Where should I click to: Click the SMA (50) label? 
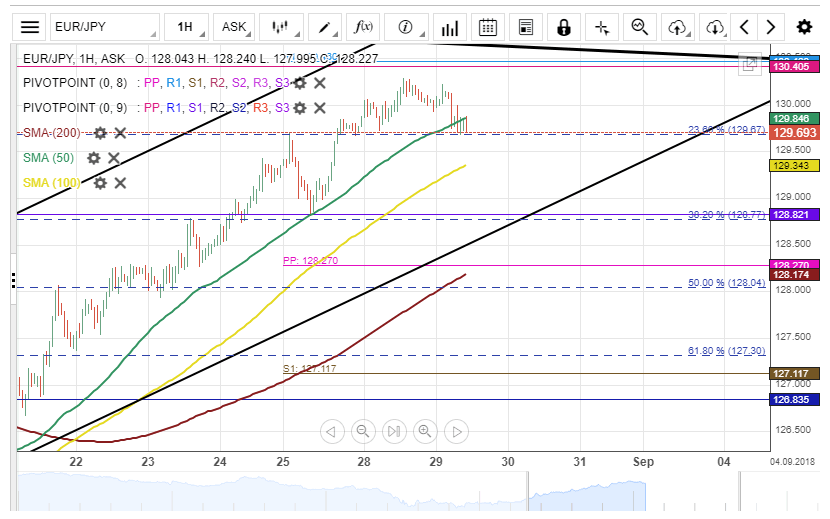pyautogui.click(x=48, y=158)
